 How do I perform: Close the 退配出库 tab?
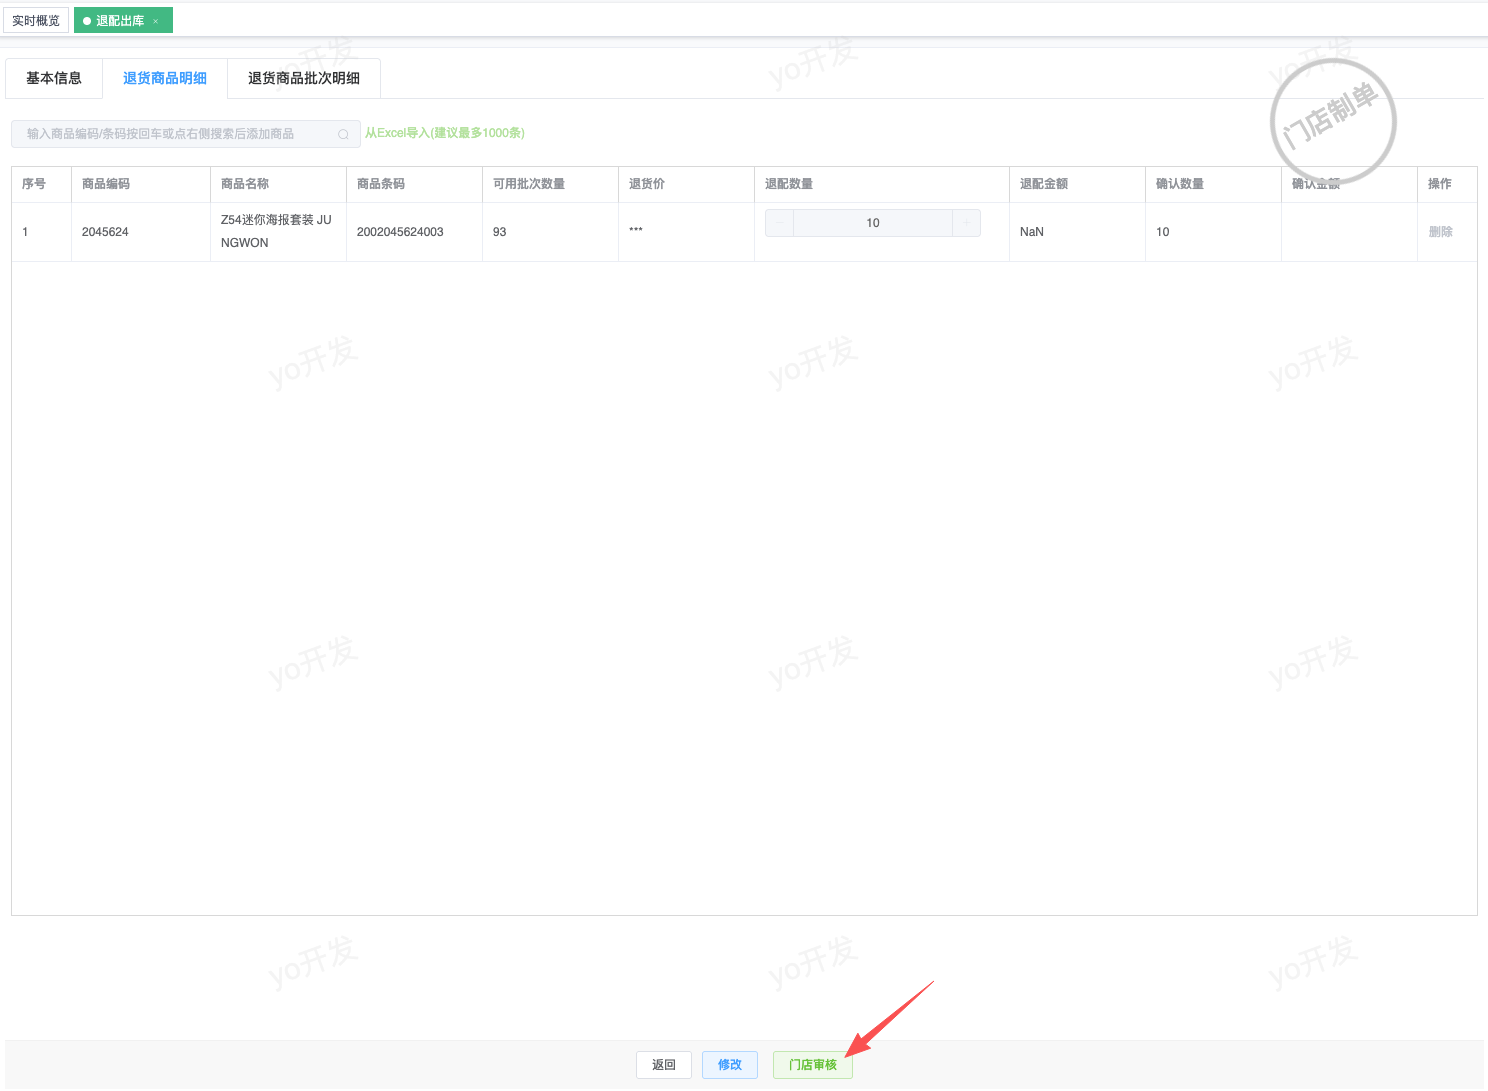(156, 21)
